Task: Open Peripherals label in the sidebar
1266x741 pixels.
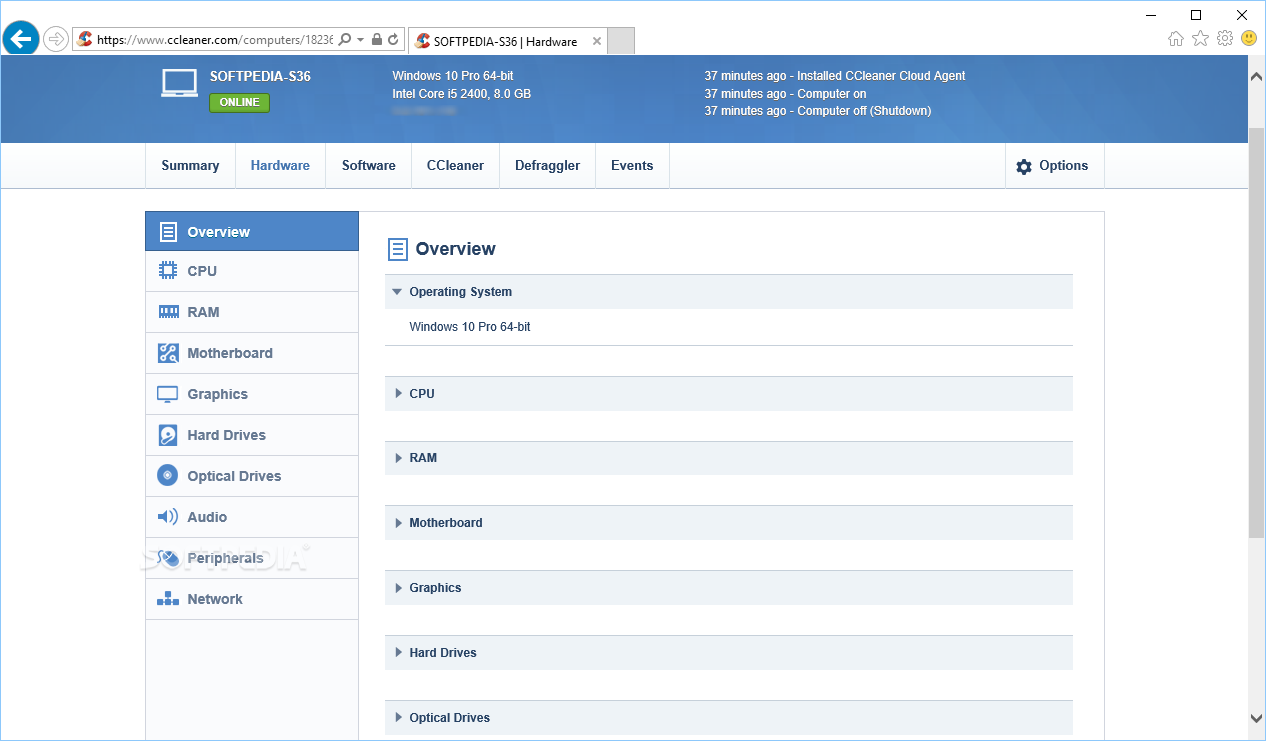Action: pyautogui.click(x=225, y=558)
